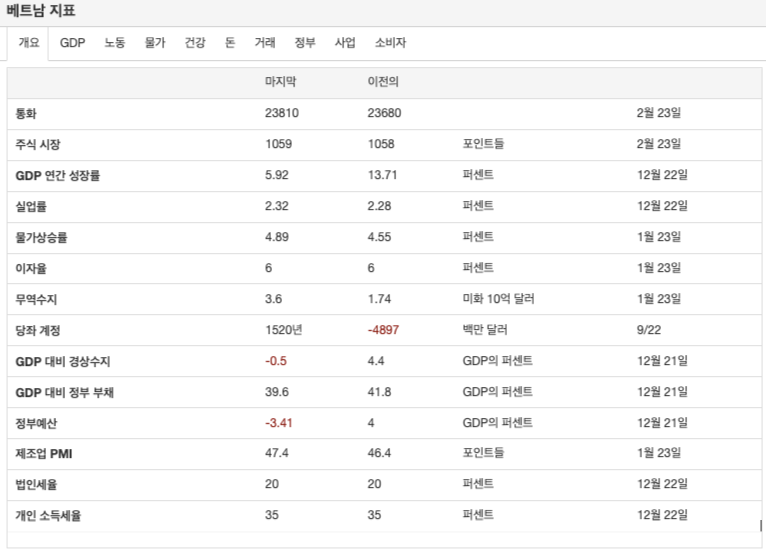The height and width of the screenshot is (555, 766).
Task: Open the 제조업 PMI link
Action: click(x=43, y=454)
